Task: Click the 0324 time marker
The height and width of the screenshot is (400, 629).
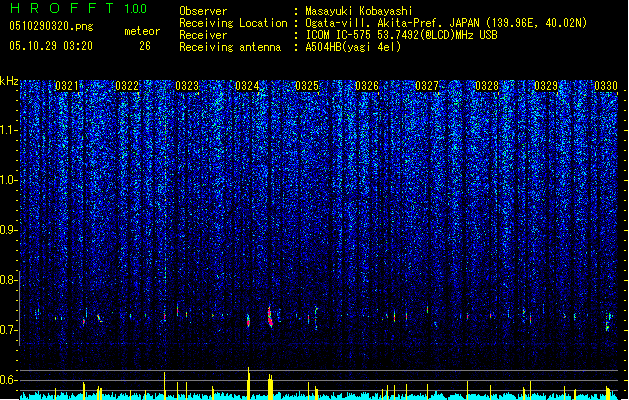Action: click(x=247, y=86)
